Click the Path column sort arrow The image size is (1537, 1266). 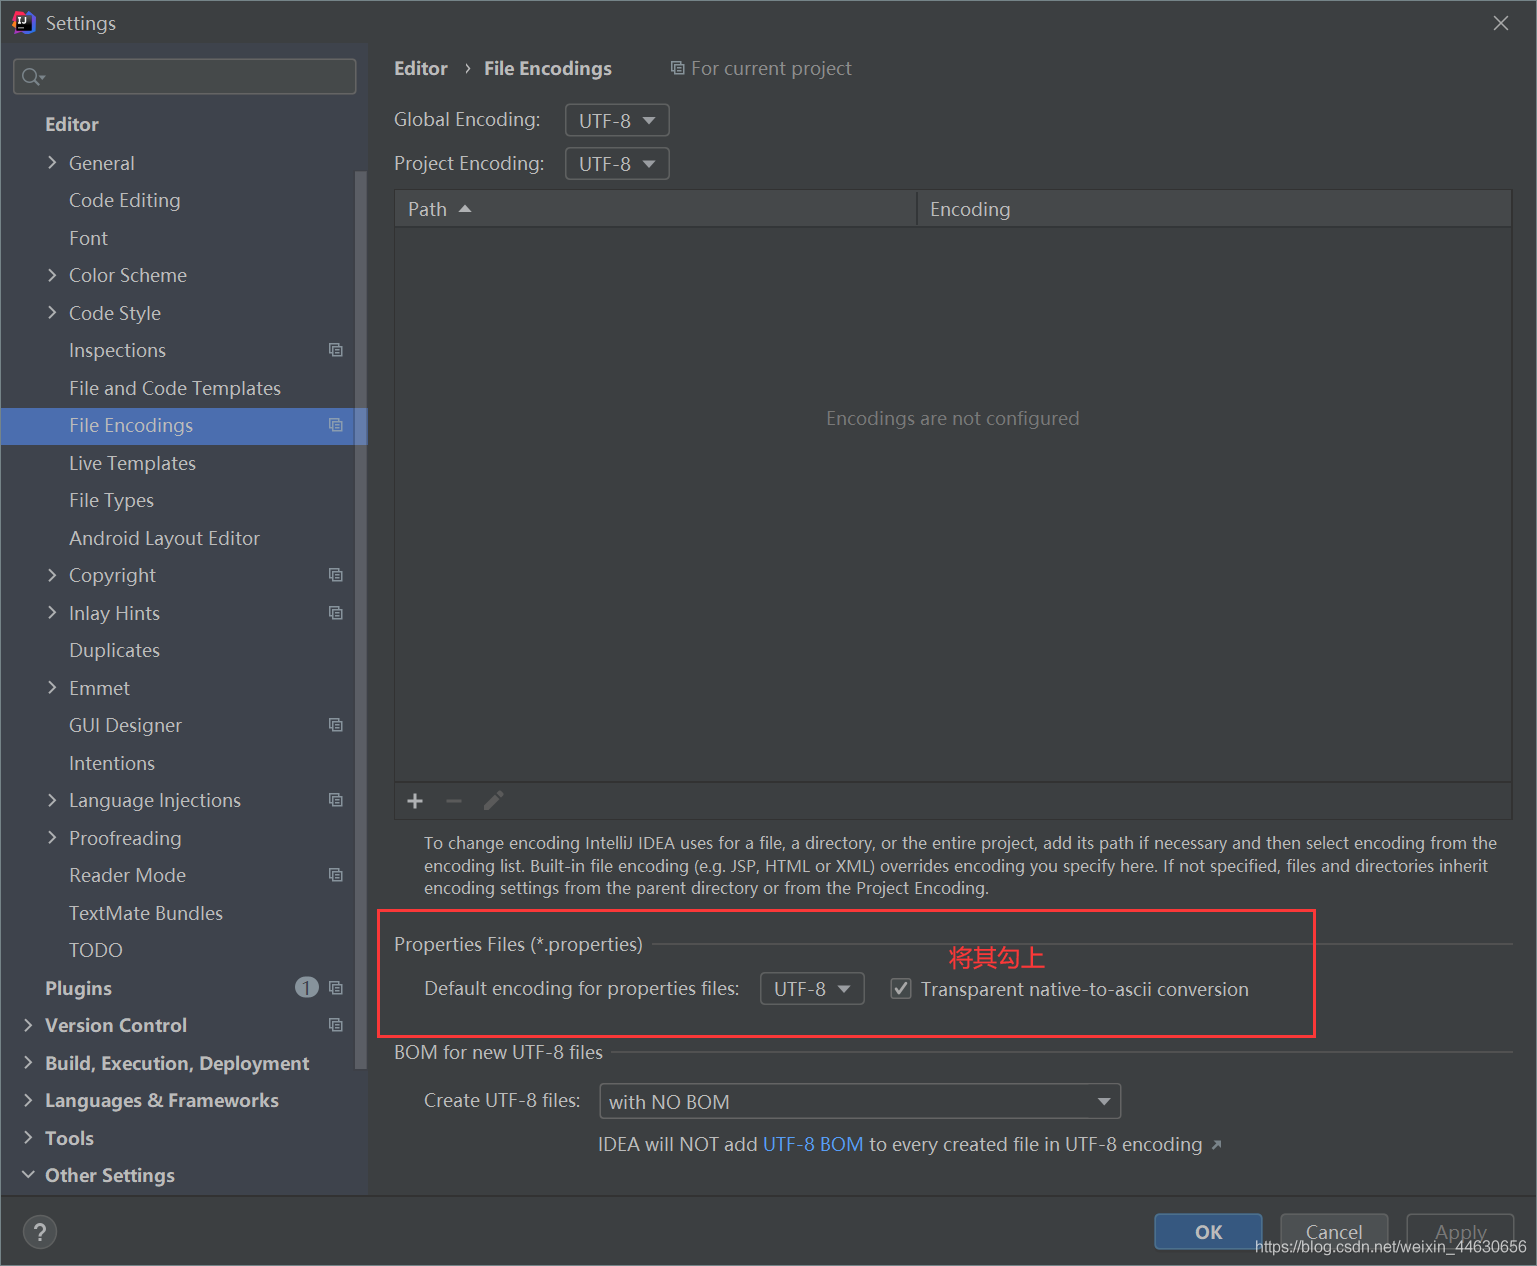click(465, 209)
